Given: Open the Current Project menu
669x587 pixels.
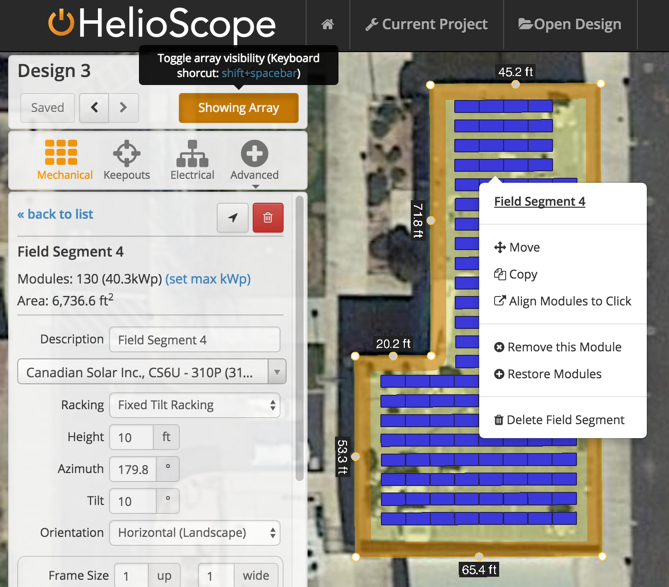Looking at the screenshot, I should pos(426,24).
